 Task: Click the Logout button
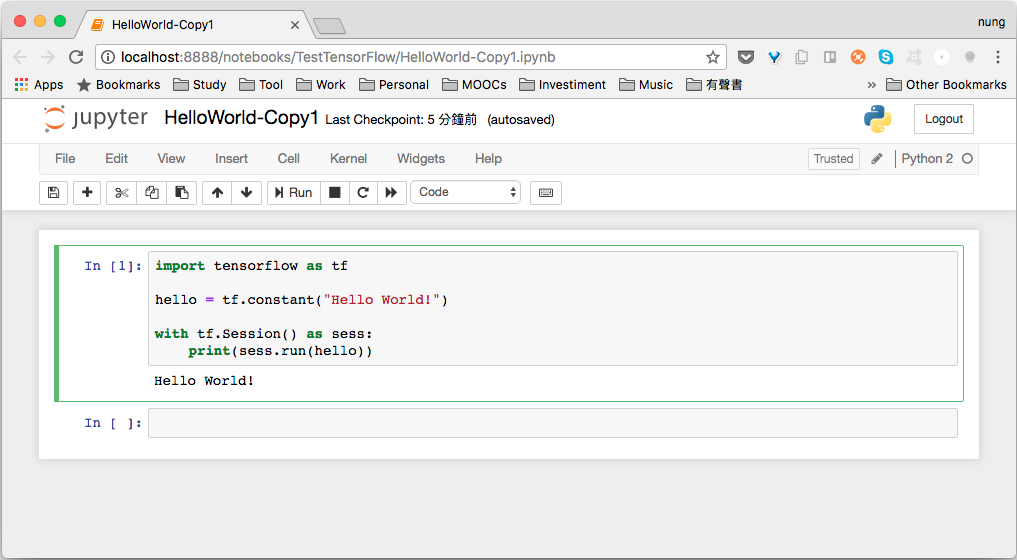[944, 119]
